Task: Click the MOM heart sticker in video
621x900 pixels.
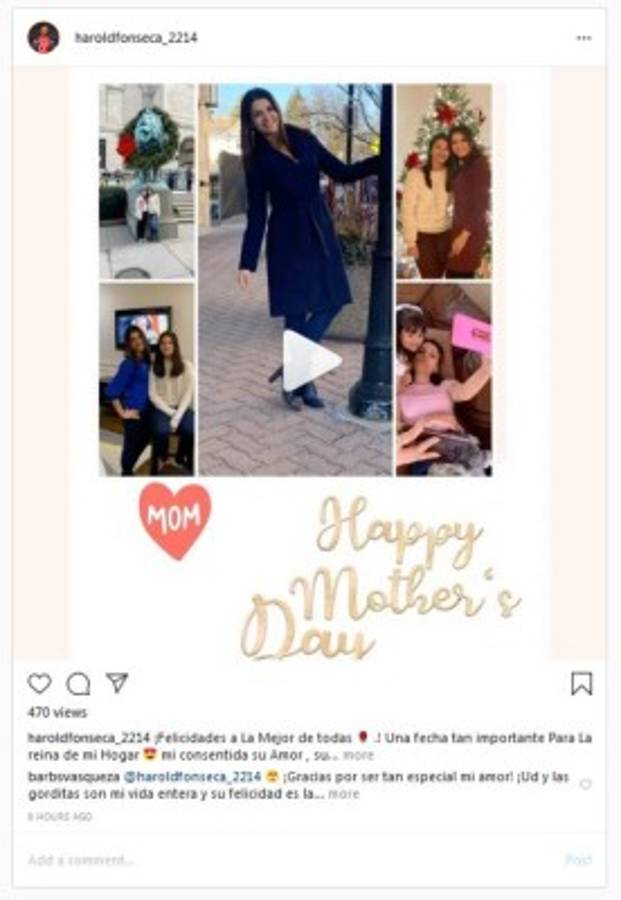Action: 175,520
